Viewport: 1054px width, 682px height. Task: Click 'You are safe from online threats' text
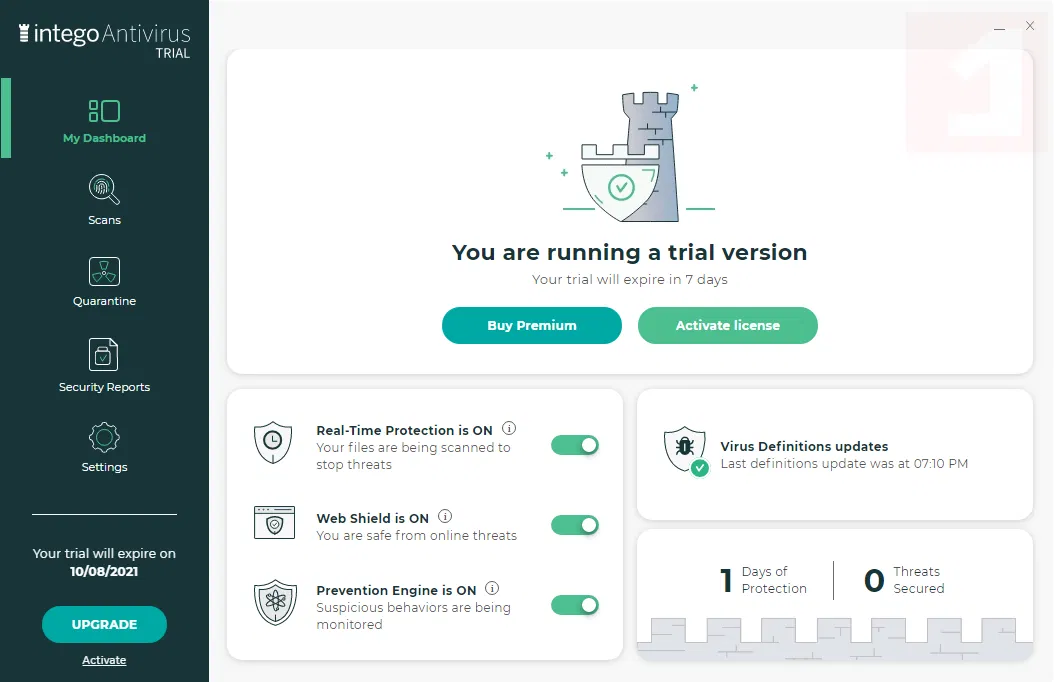[x=416, y=536]
